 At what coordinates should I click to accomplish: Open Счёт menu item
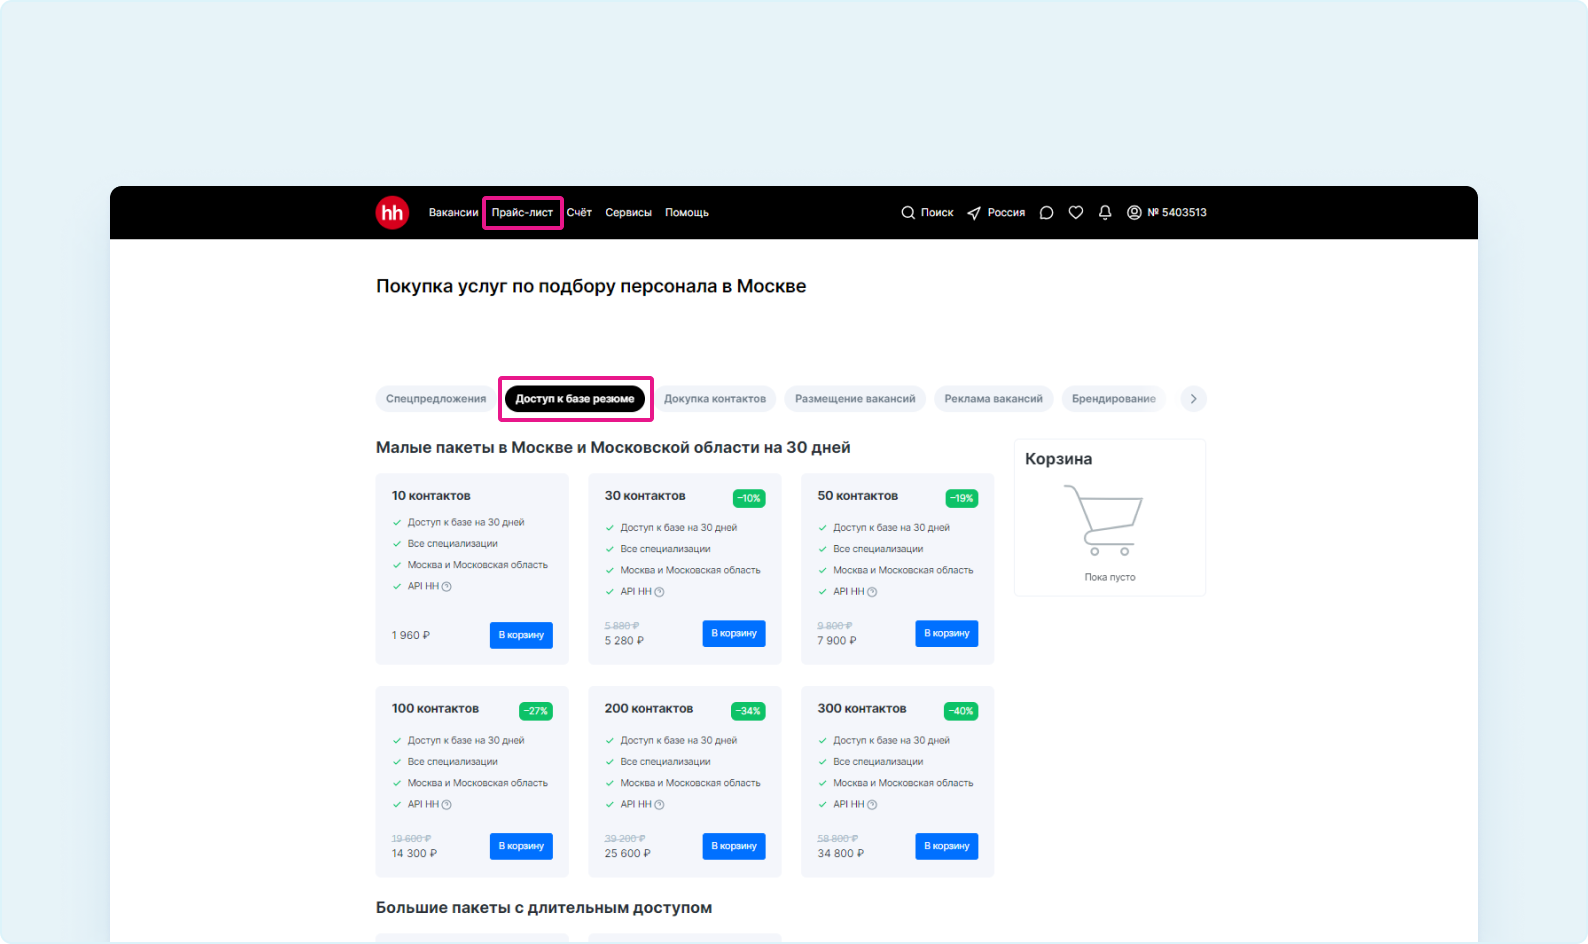(579, 213)
